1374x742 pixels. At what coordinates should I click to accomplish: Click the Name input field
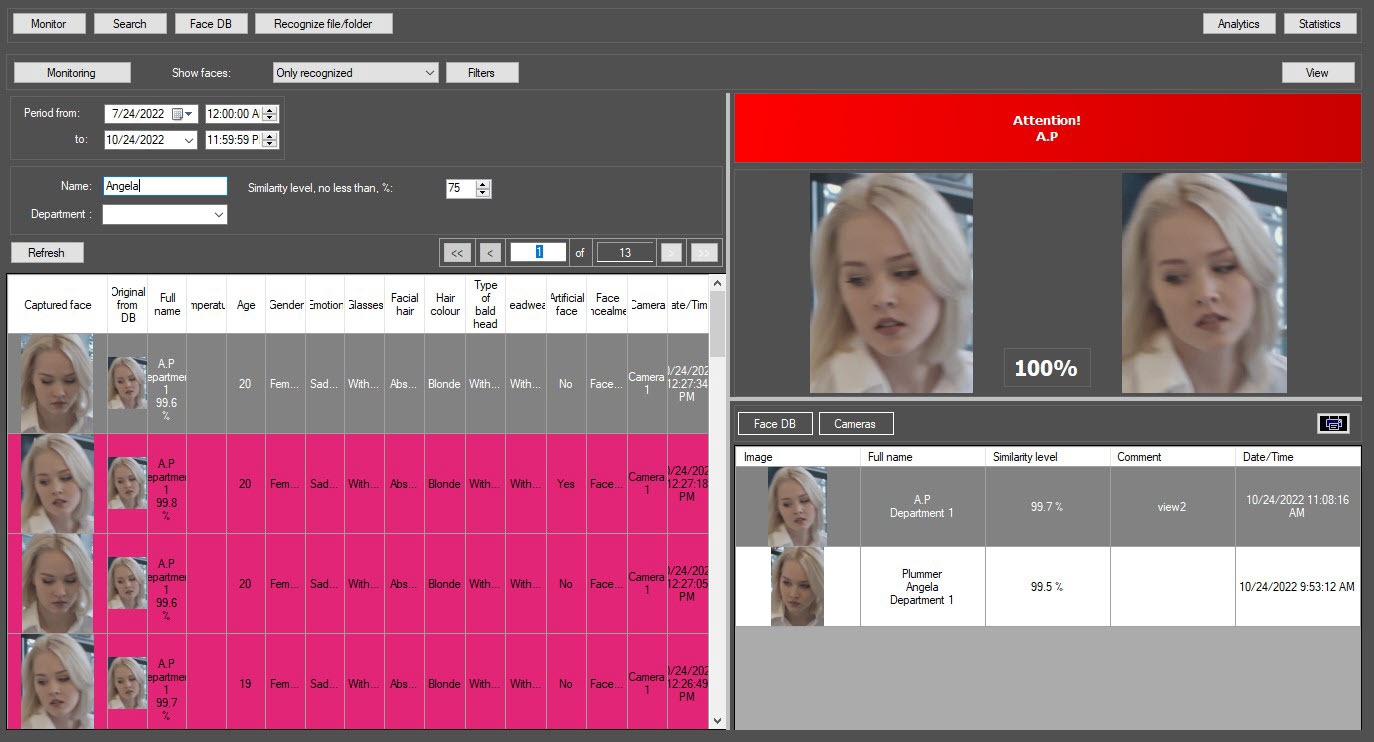click(x=165, y=186)
